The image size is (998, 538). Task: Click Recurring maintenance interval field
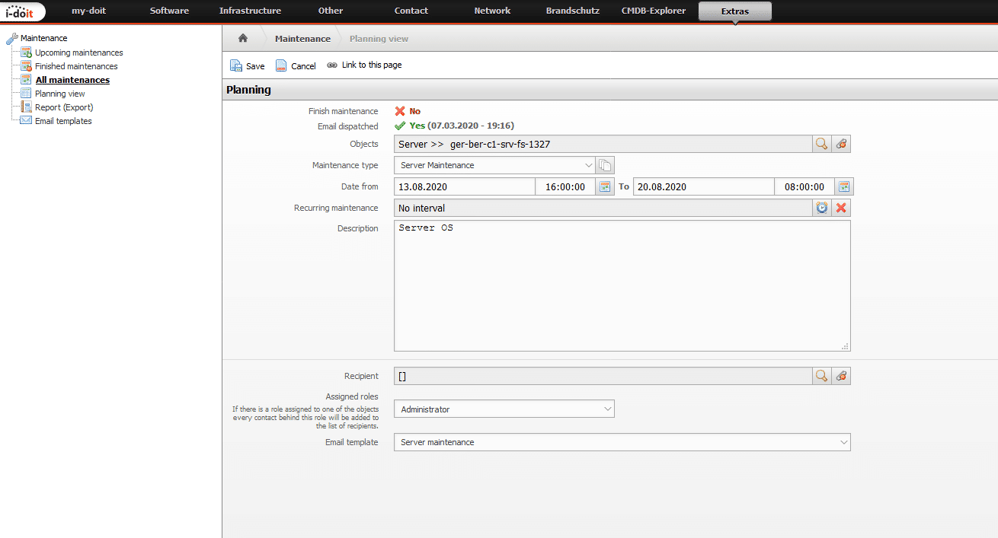coord(603,208)
